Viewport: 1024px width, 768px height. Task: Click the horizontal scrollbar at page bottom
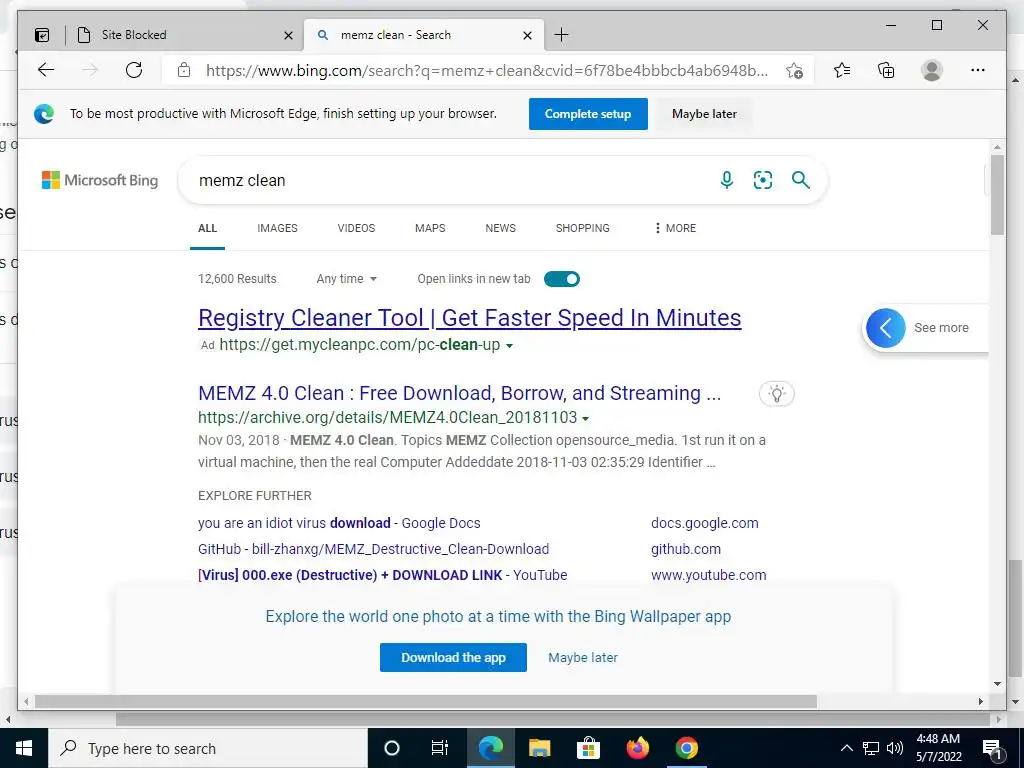(426, 701)
